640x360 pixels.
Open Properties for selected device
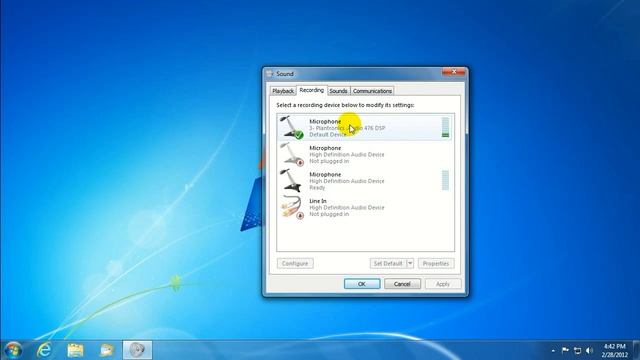(x=436, y=264)
